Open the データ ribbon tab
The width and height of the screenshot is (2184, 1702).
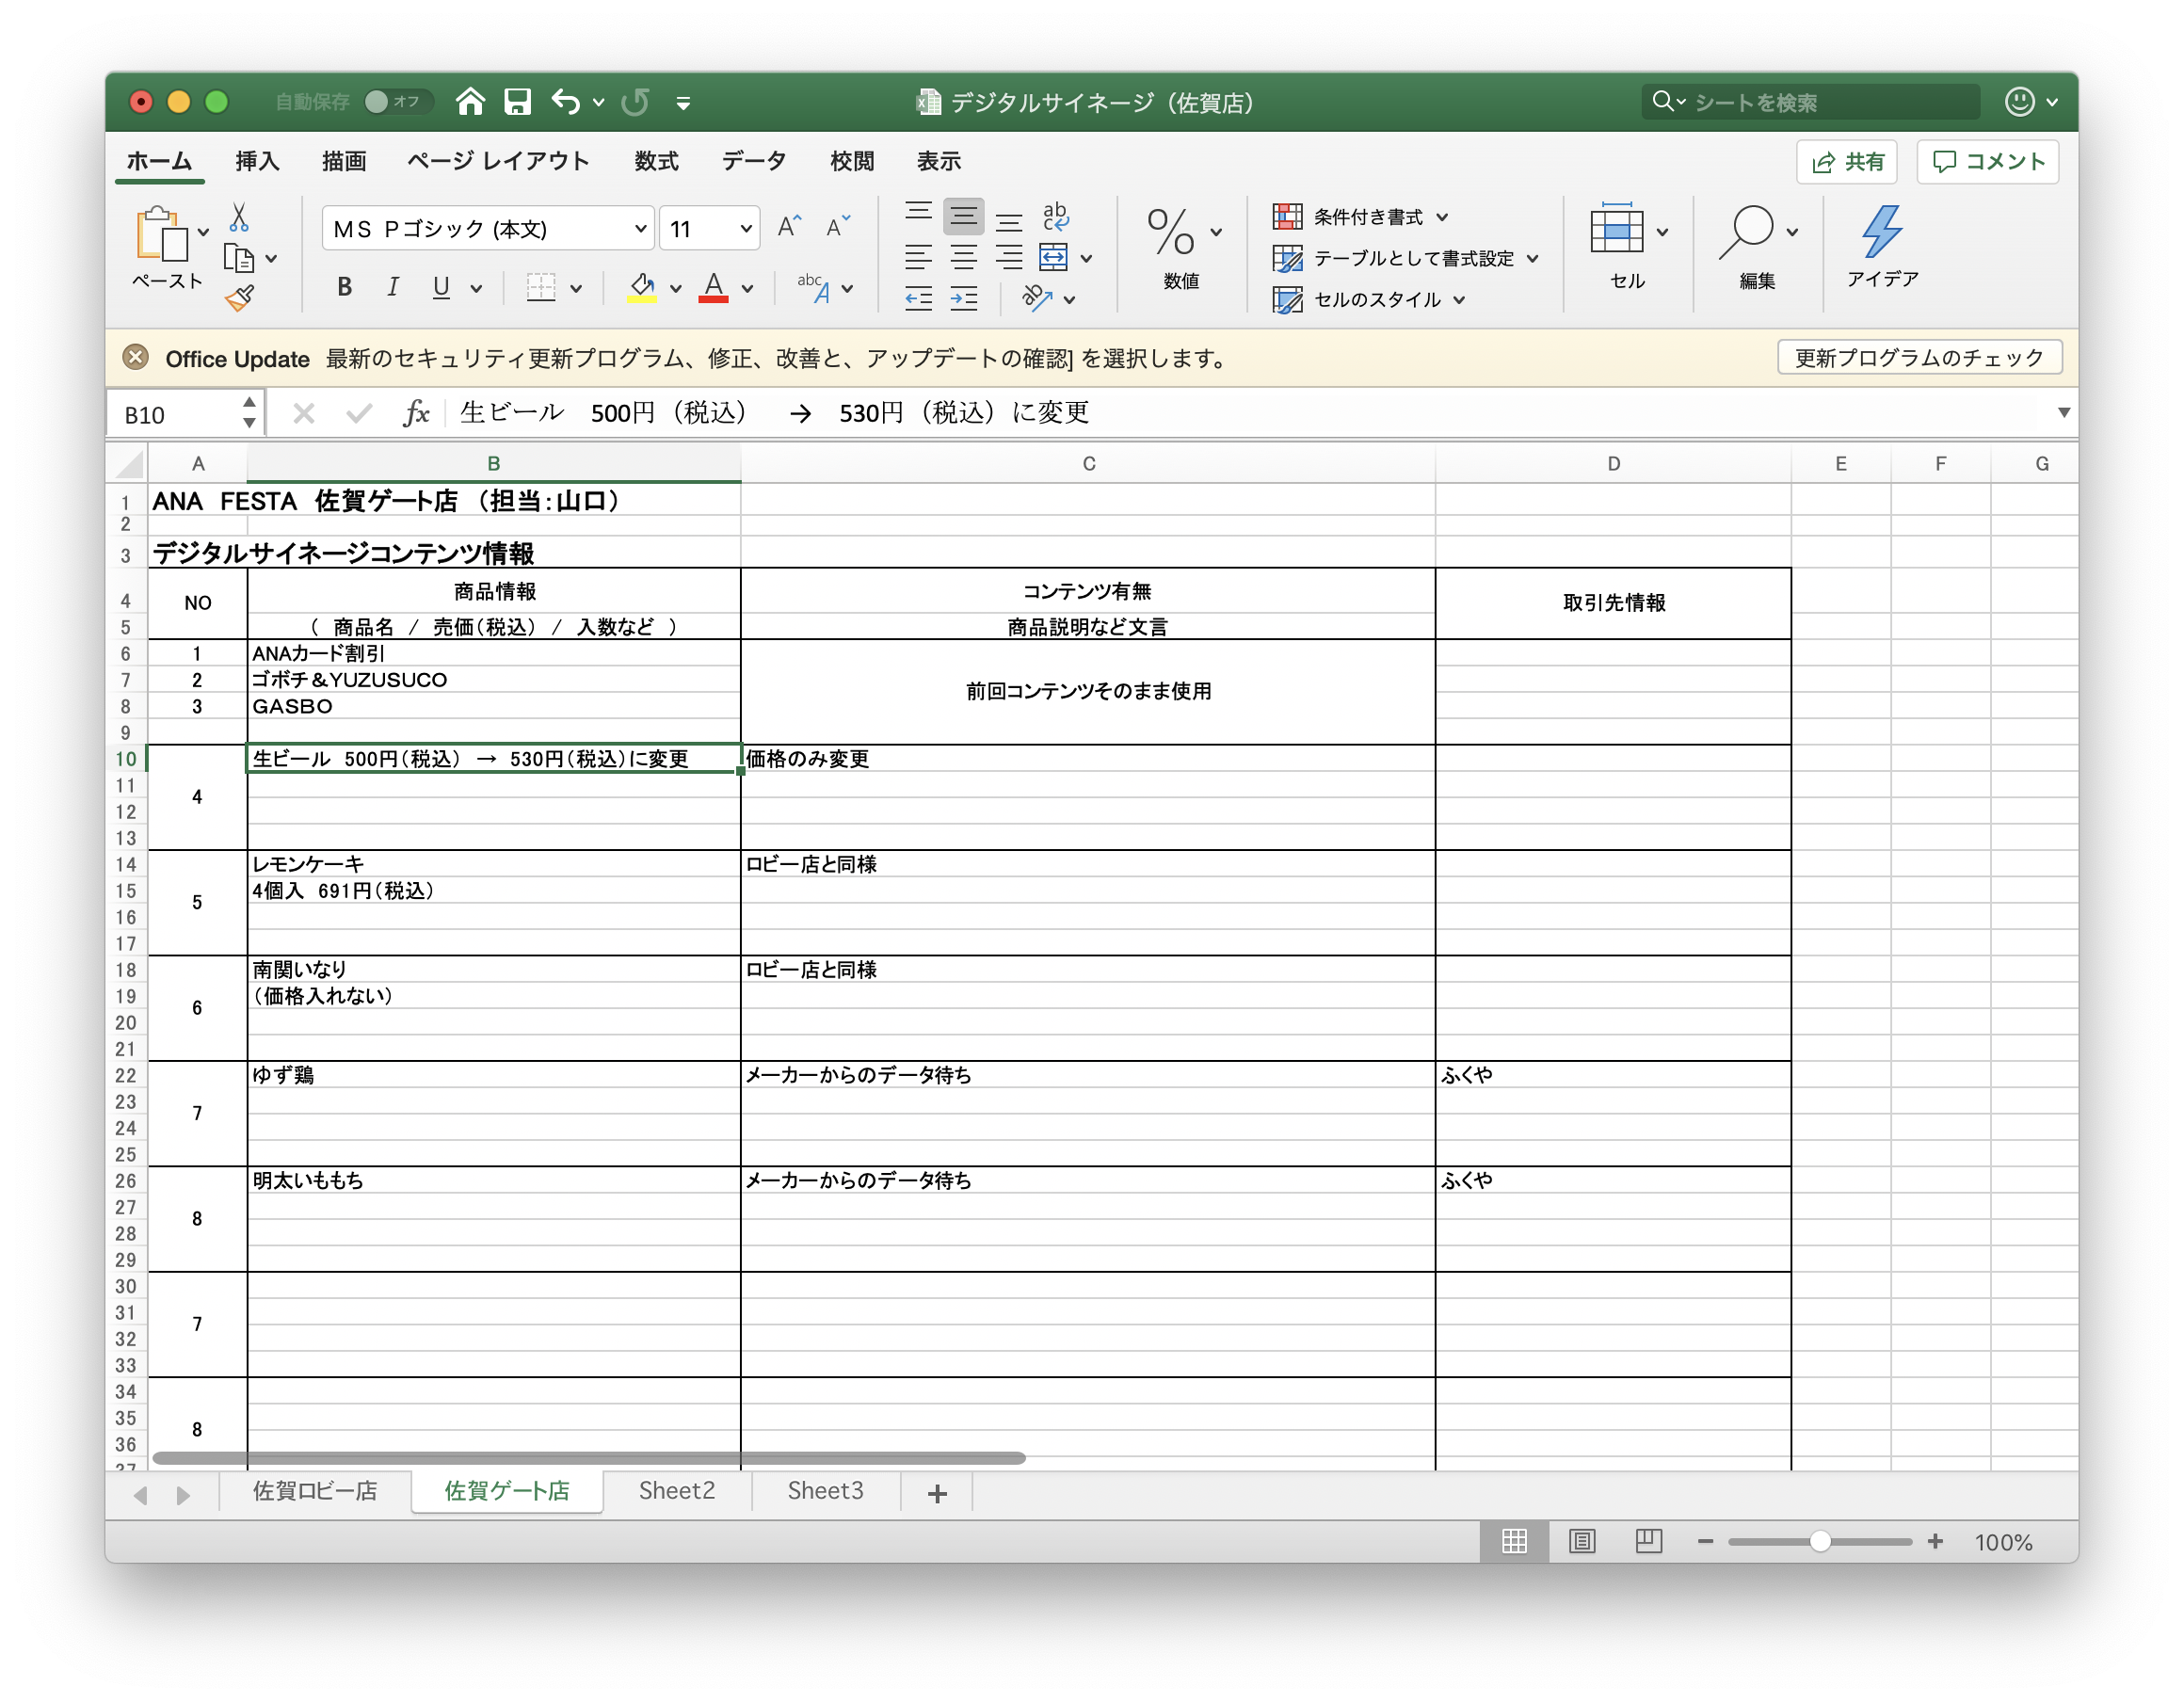[754, 161]
